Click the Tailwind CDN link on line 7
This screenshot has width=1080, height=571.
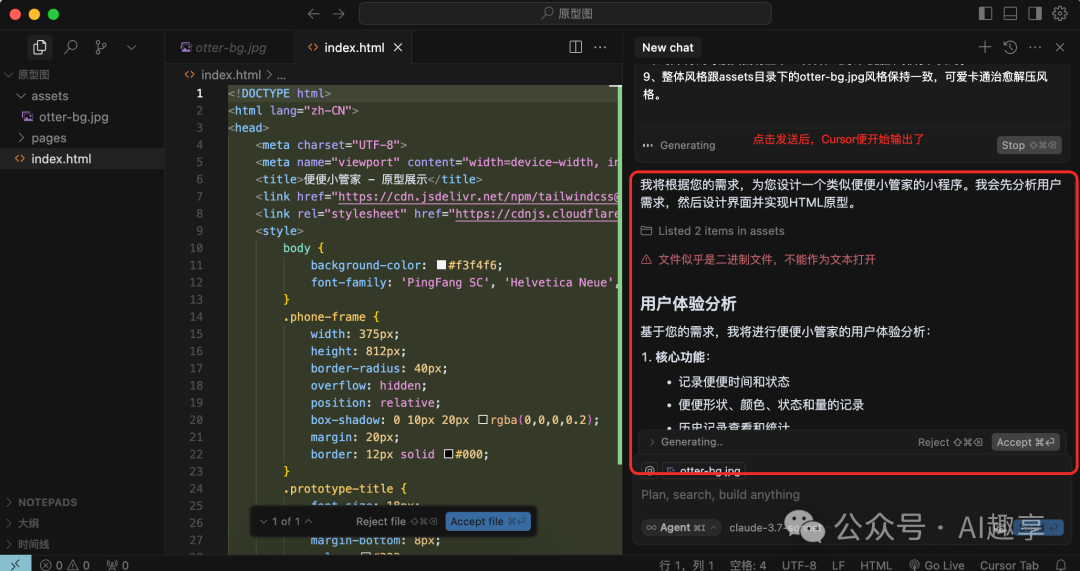[x=479, y=196]
